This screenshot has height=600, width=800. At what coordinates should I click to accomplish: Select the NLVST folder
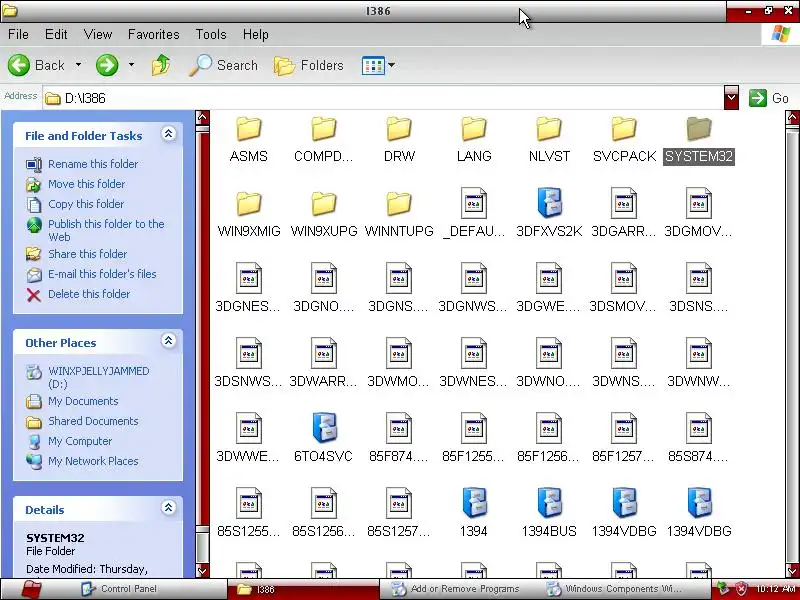549,139
